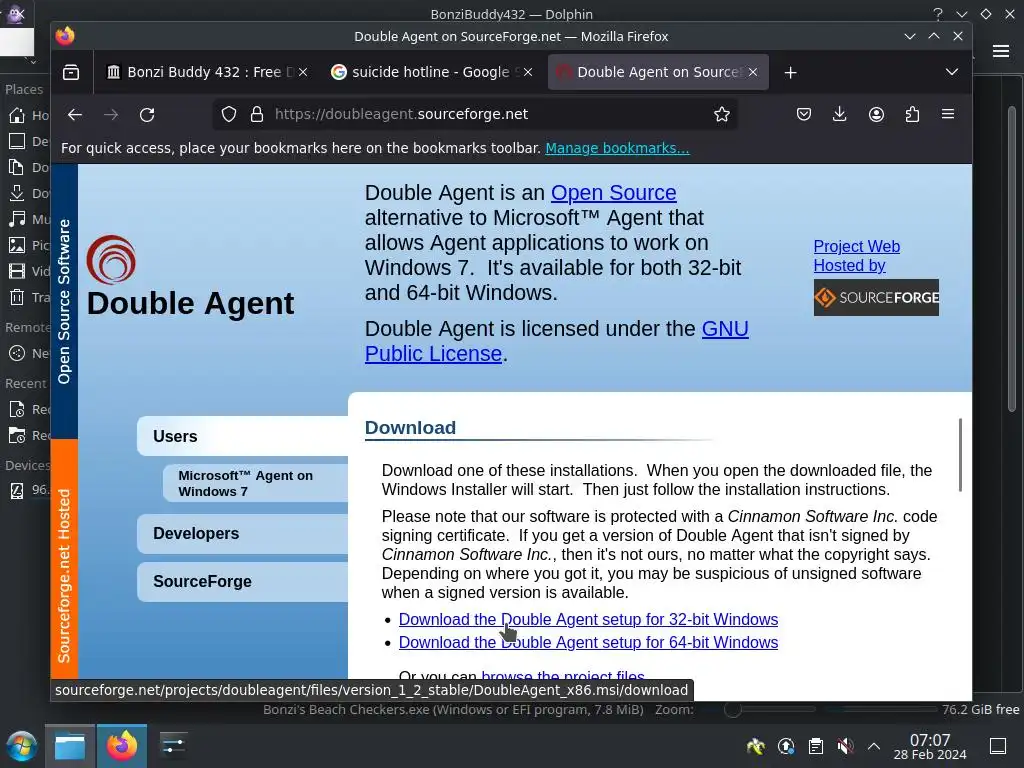Screen dimensions: 1024x768
Task: Open Firefox View button left of tabs
Action: pos(71,72)
